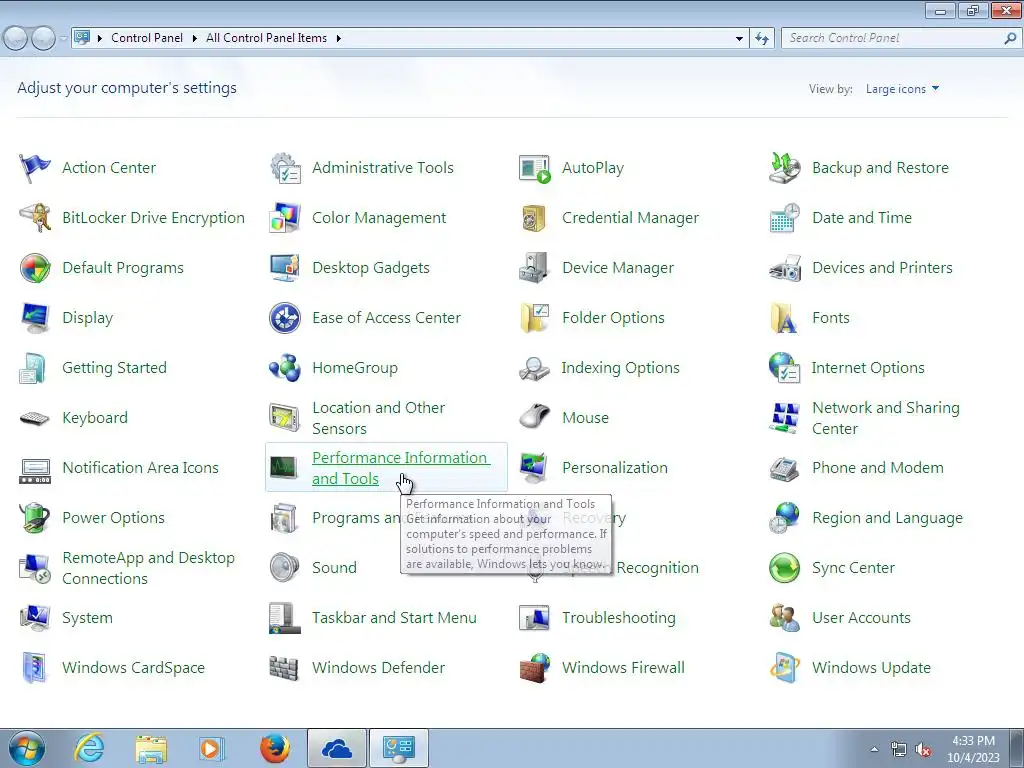Image resolution: width=1024 pixels, height=768 pixels.
Task: Select the All Control Panel Items breadcrumb
Action: coord(266,38)
